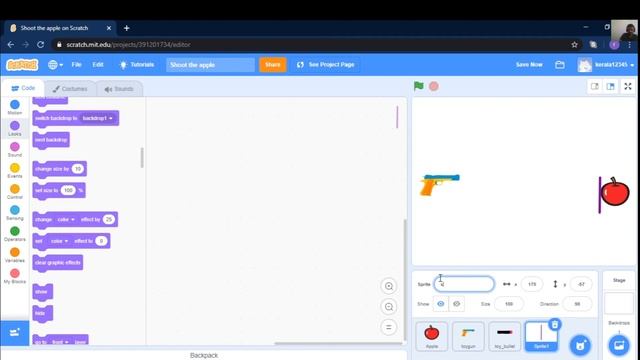Image resolution: width=640 pixels, height=360 pixels.
Task: Open the language globe menu
Action: 55,64
